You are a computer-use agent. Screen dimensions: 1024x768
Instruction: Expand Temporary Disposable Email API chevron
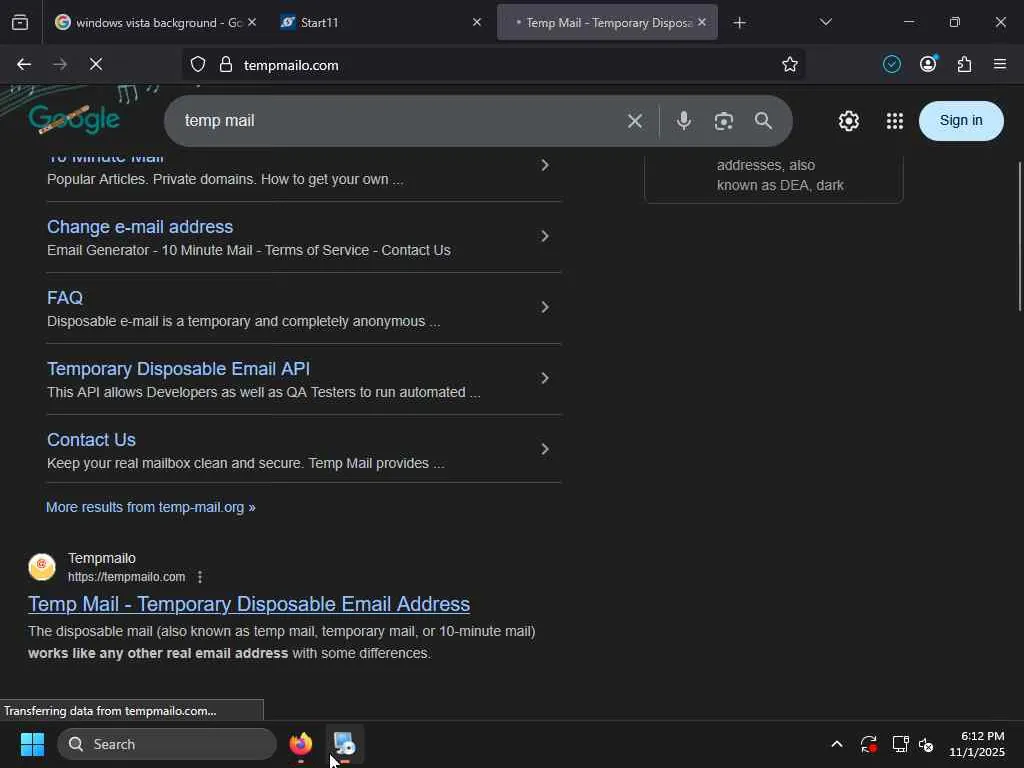point(545,378)
